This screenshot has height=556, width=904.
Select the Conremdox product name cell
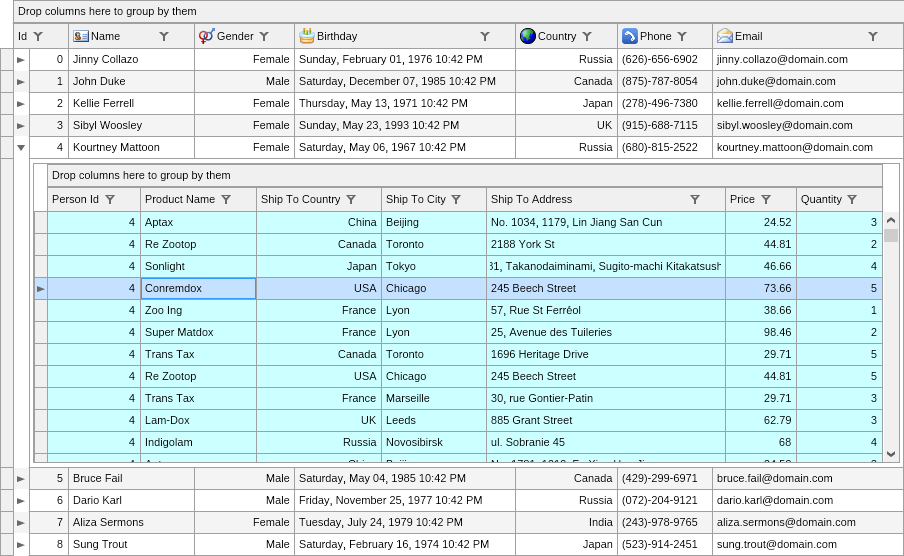pos(198,288)
